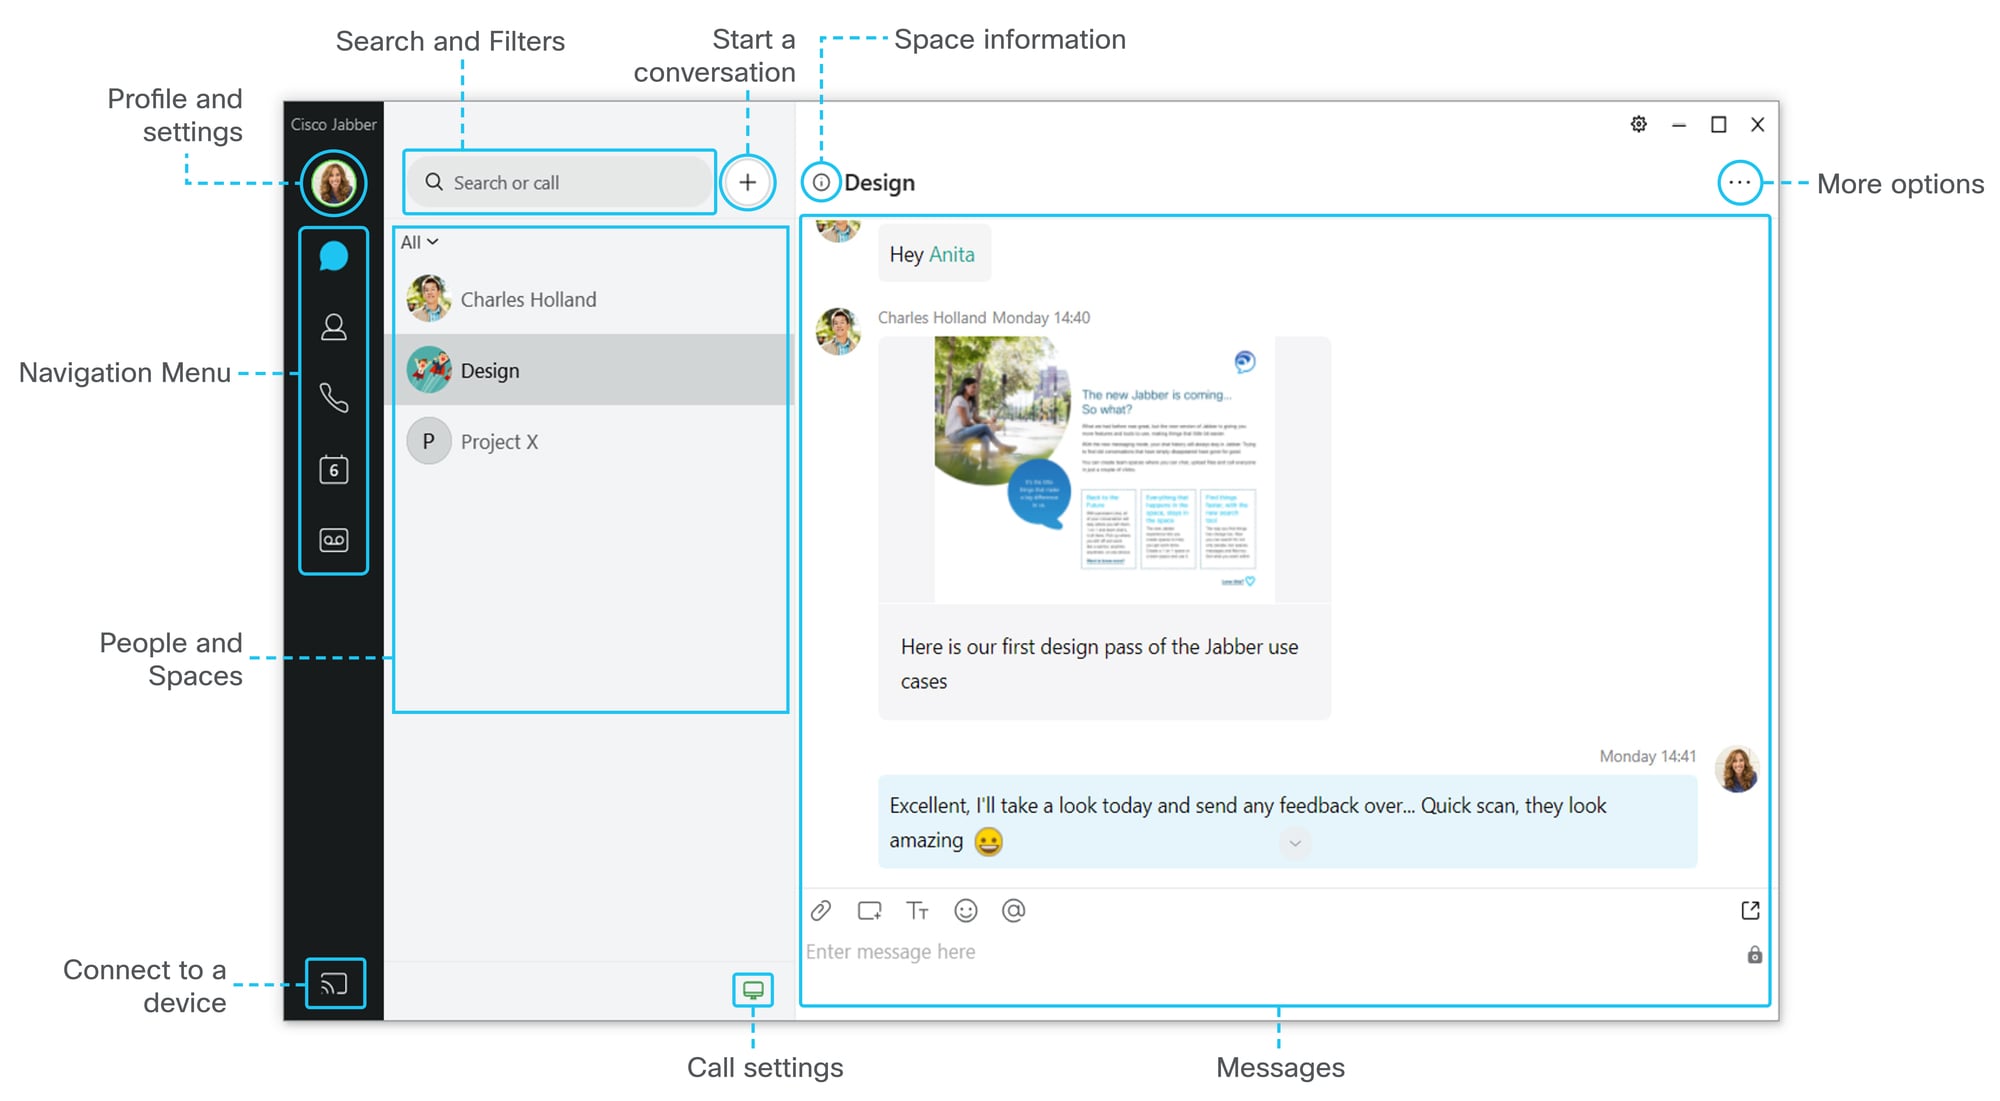
Task: Click the Monday 14:41 timestamp
Action: pos(1648,756)
